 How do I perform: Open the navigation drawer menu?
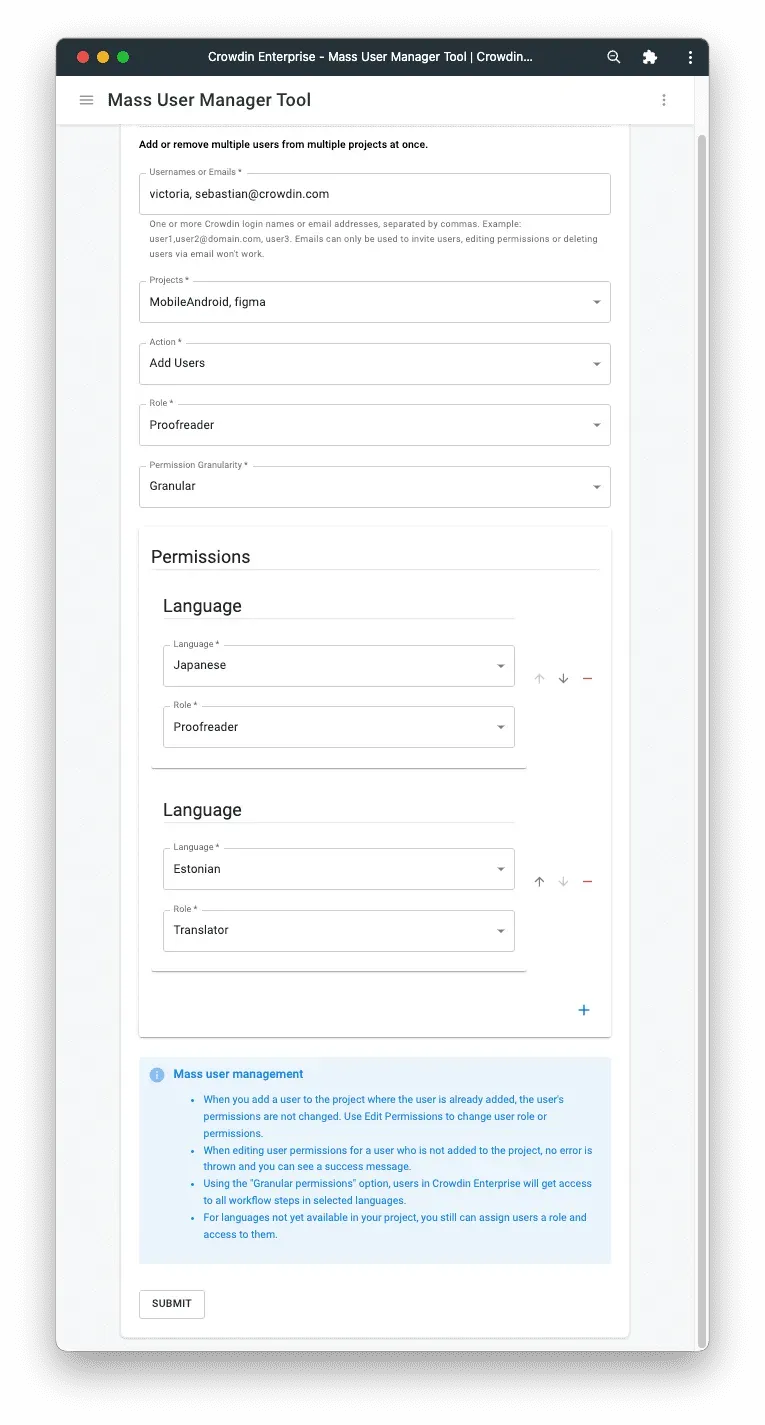pyautogui.click(x=86, y=100)
